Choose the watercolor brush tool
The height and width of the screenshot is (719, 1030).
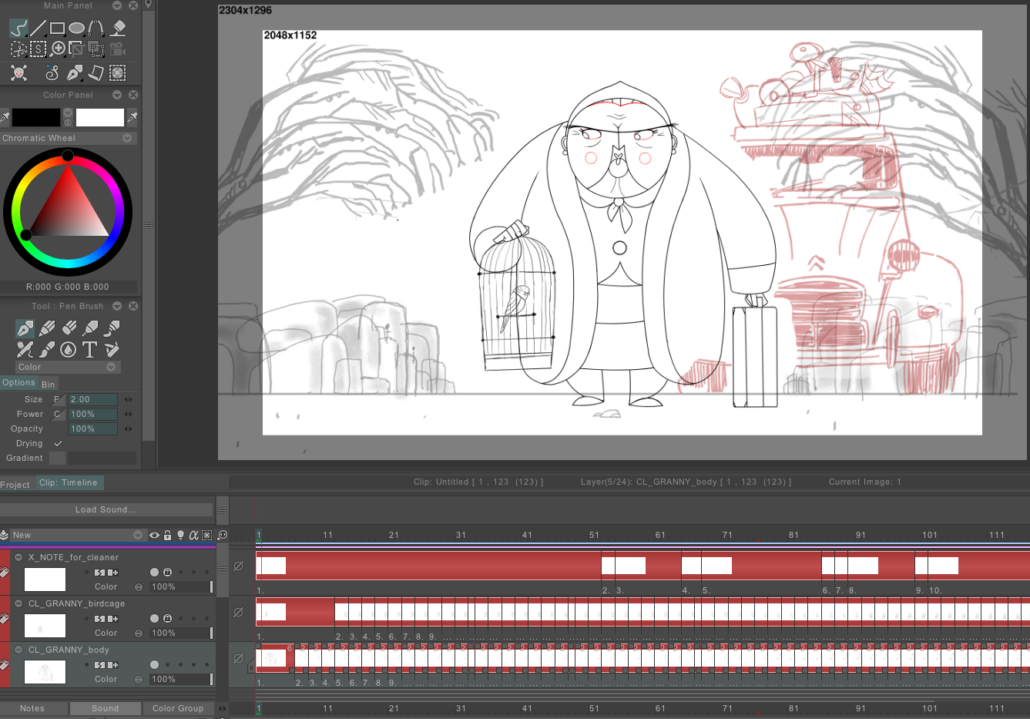click(47, 349)
